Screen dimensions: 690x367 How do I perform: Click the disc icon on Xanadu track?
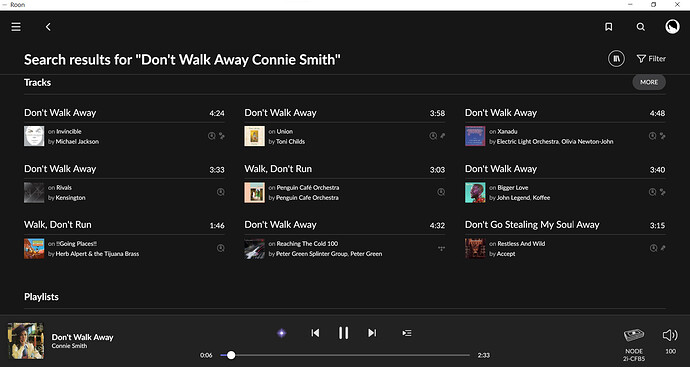tap(653, 136)
